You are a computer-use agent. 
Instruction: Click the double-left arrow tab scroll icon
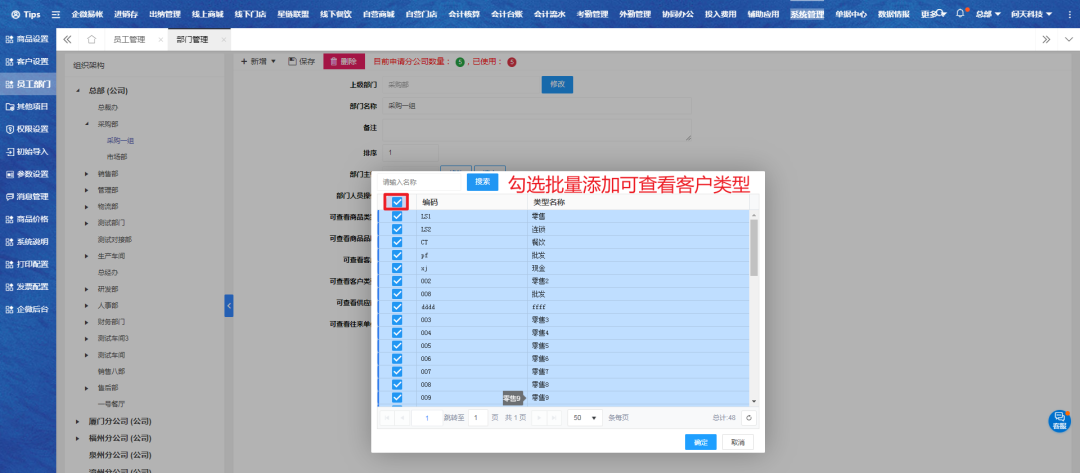67,39
